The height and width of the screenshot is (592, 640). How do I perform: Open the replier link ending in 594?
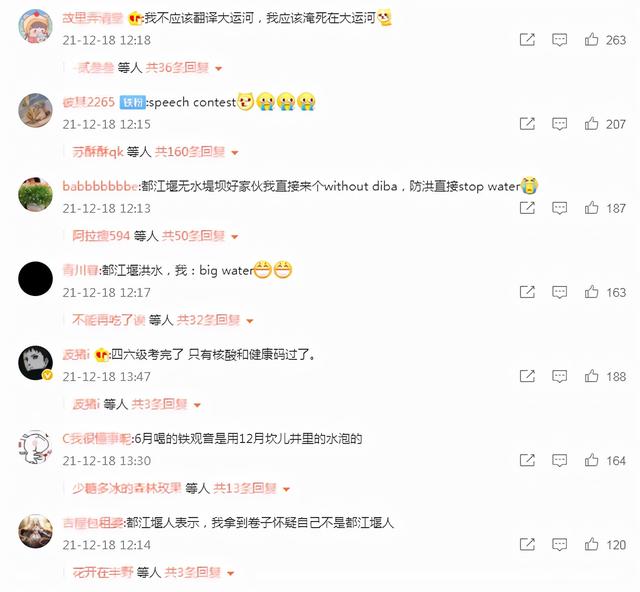pos(101,236)
